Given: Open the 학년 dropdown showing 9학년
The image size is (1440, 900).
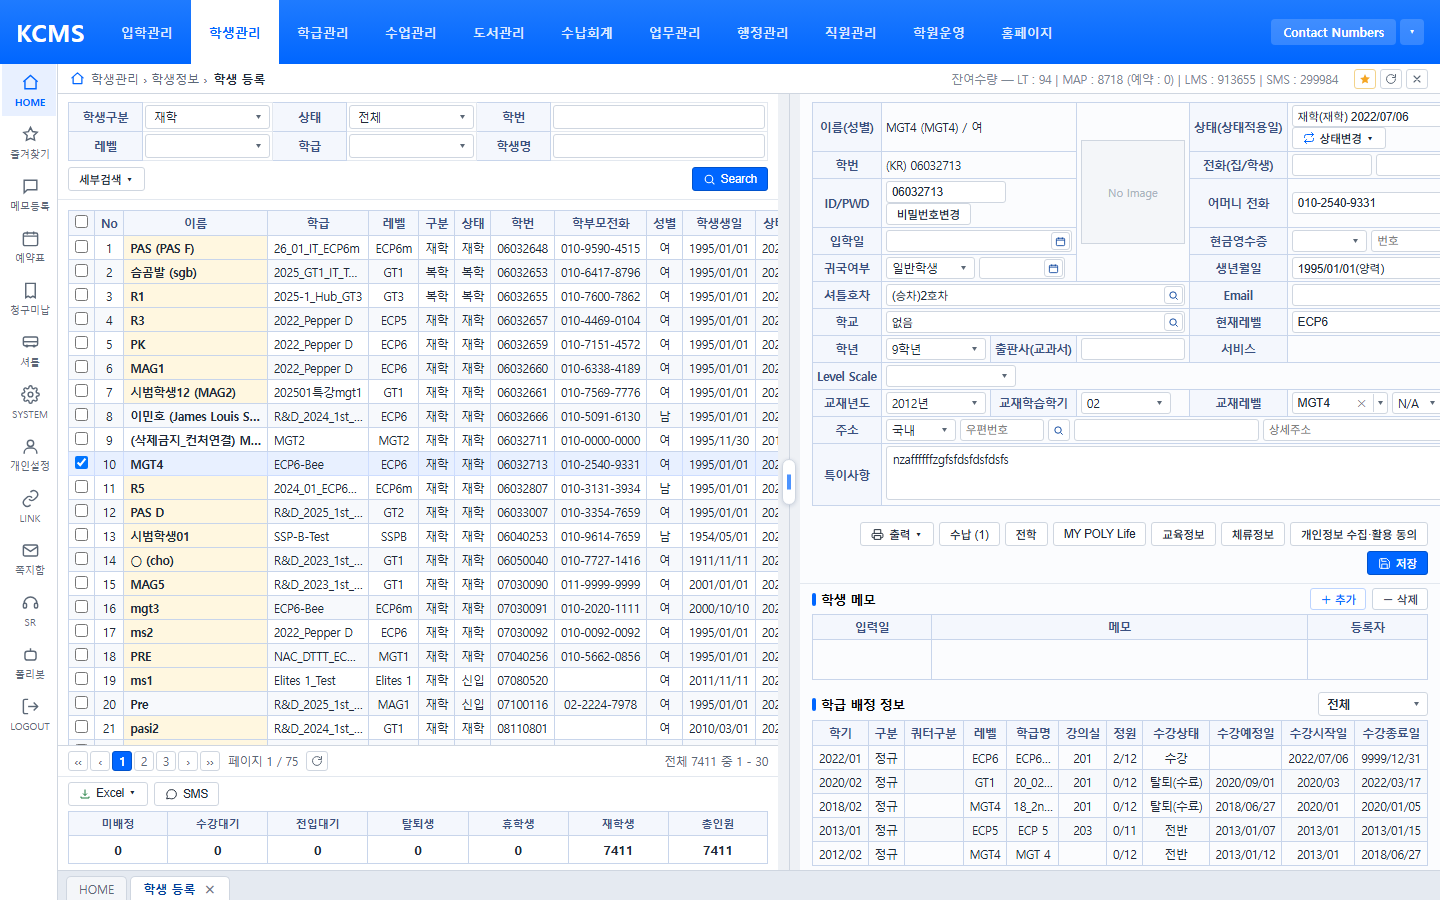Looking at the screenshot, I should tap(936, 349).
